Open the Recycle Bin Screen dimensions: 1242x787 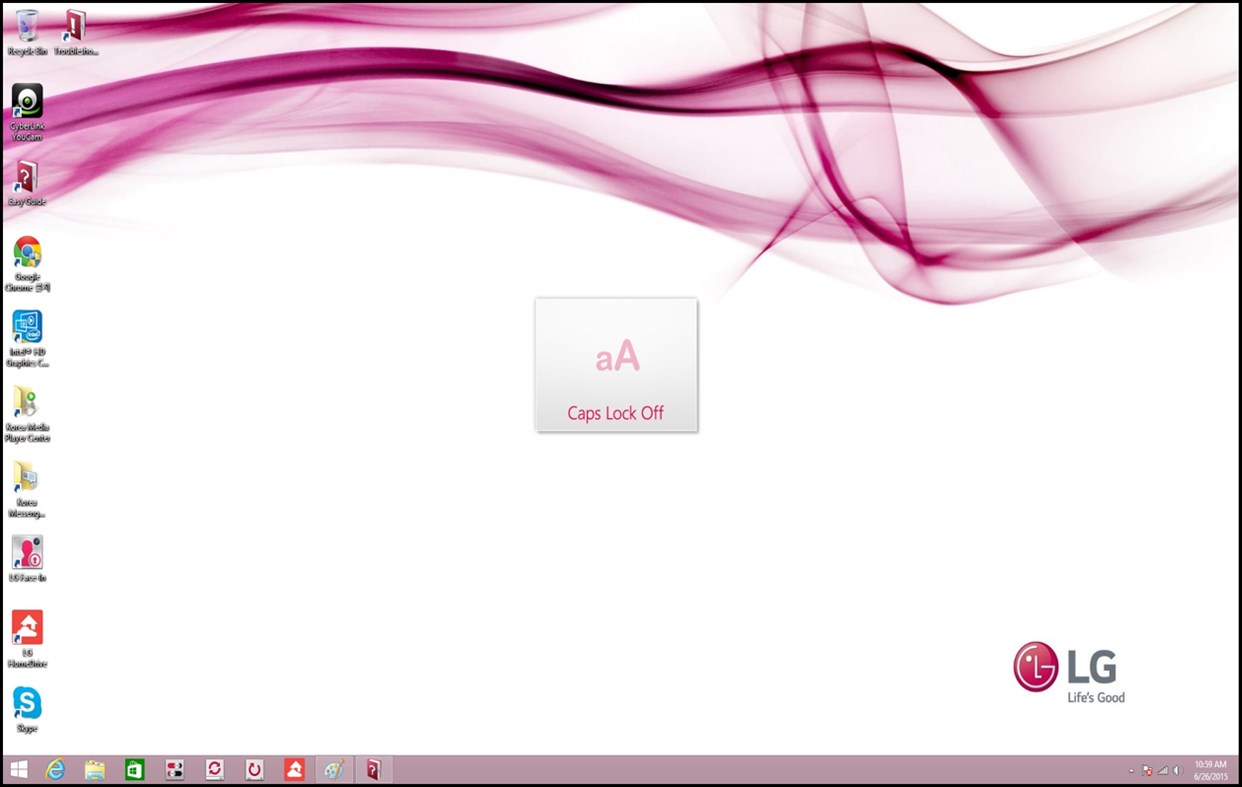pos(27,25)
